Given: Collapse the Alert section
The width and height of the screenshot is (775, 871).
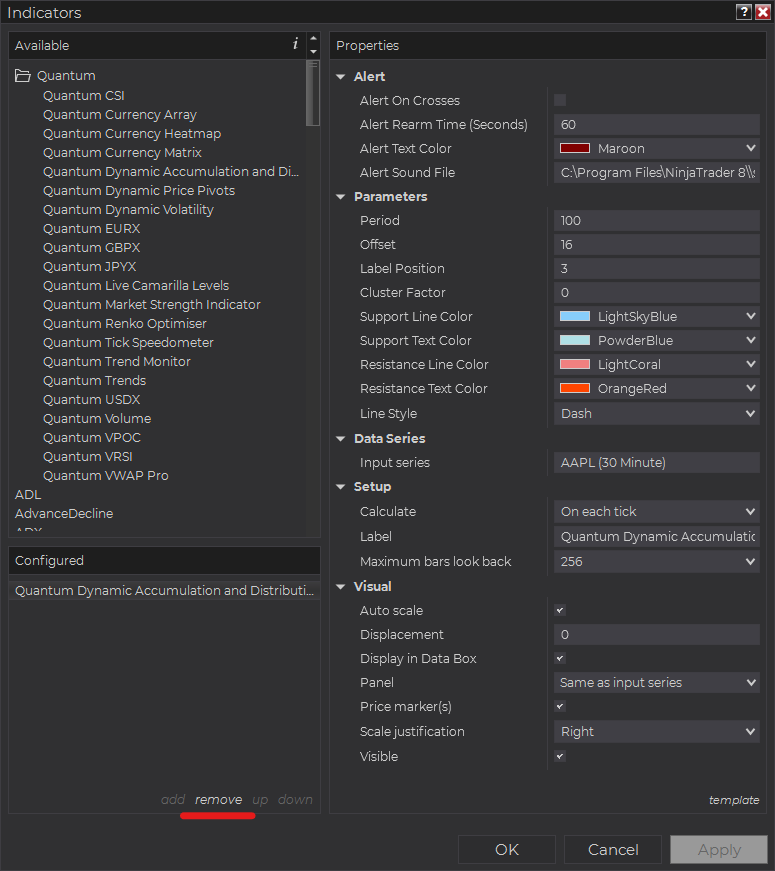Looking at the screenshot, I should coord(341,77).
